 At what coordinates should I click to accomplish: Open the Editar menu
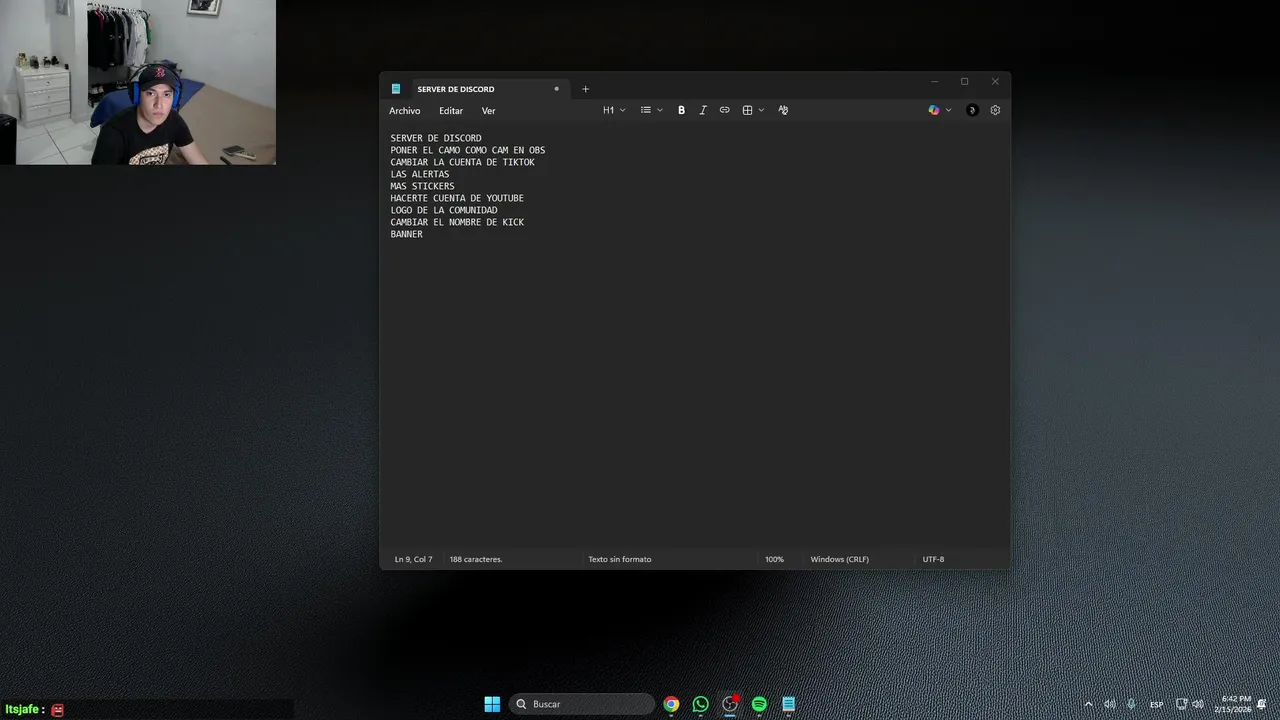451,111
